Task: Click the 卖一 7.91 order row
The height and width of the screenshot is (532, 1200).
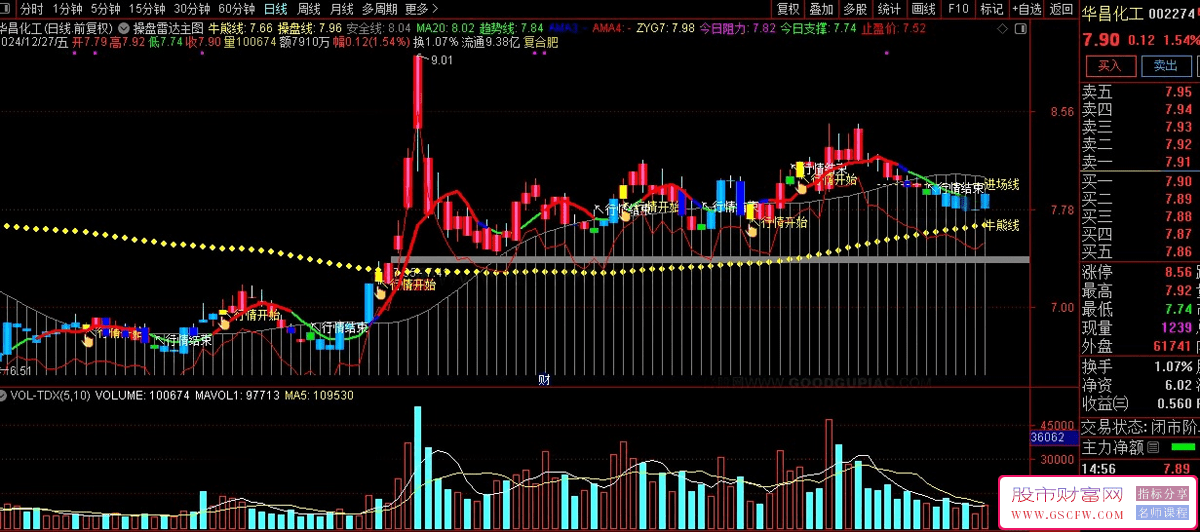Action: [1139, 162]
